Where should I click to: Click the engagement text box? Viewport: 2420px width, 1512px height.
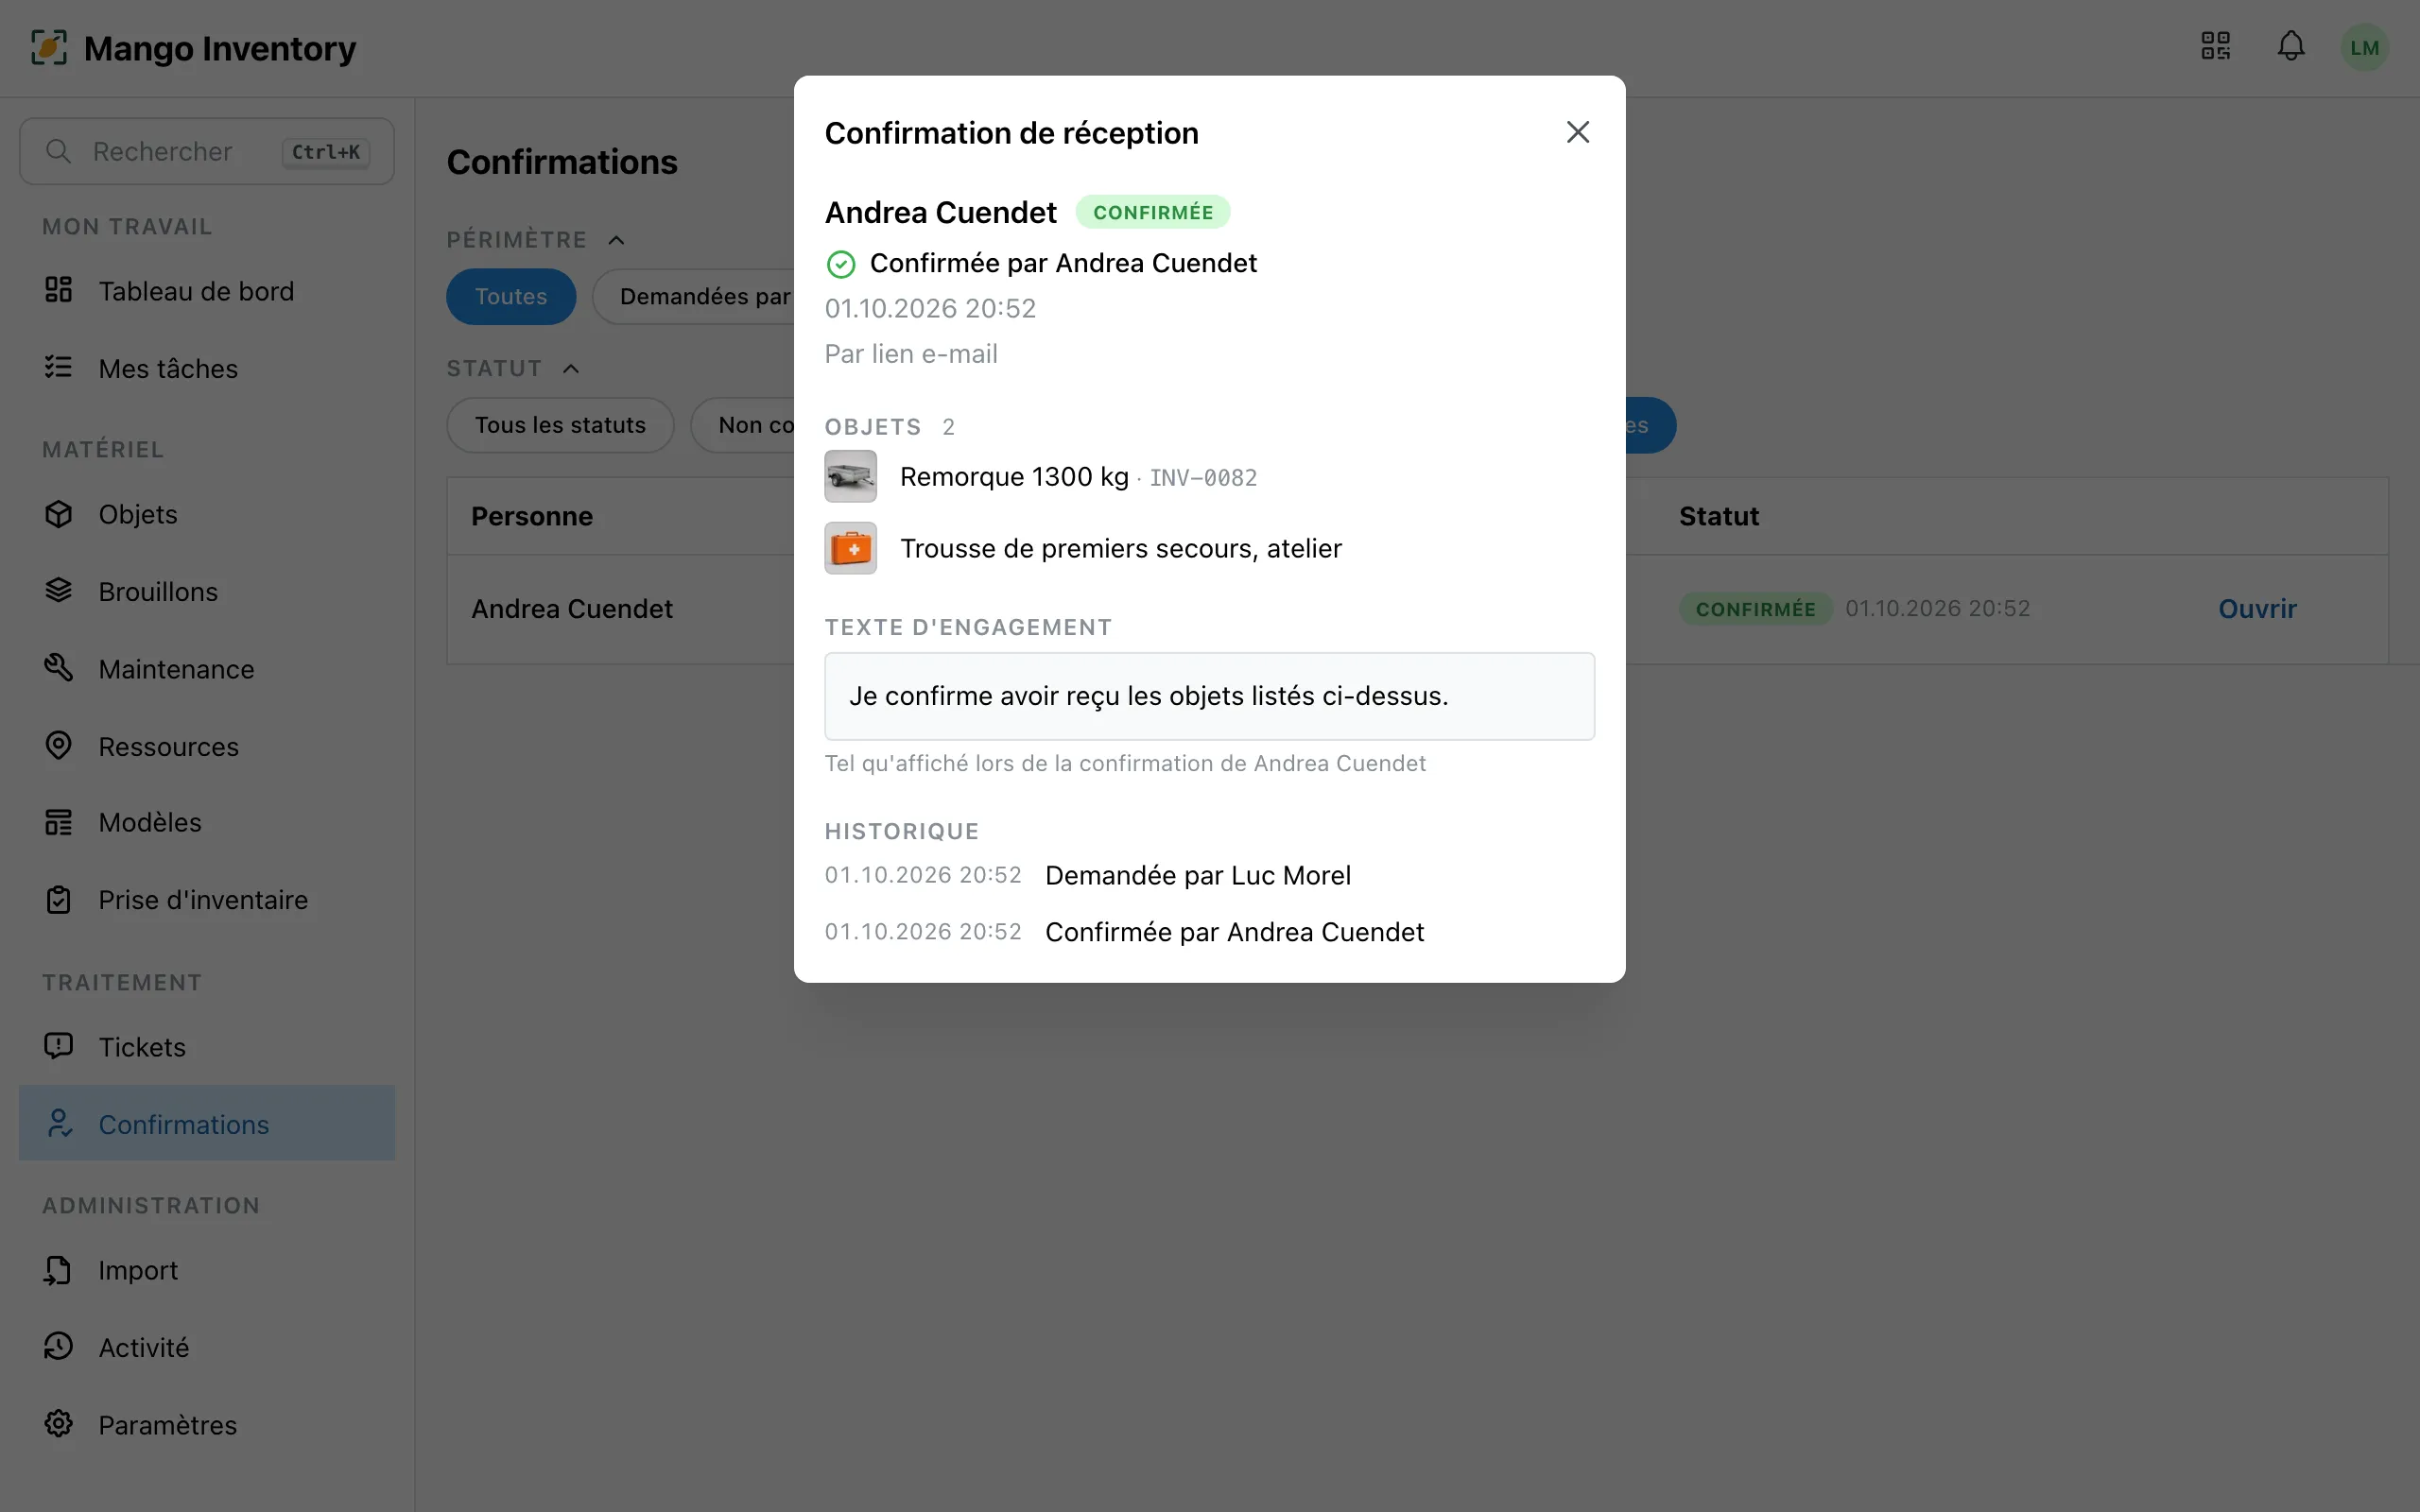(x=1209, y=696)
